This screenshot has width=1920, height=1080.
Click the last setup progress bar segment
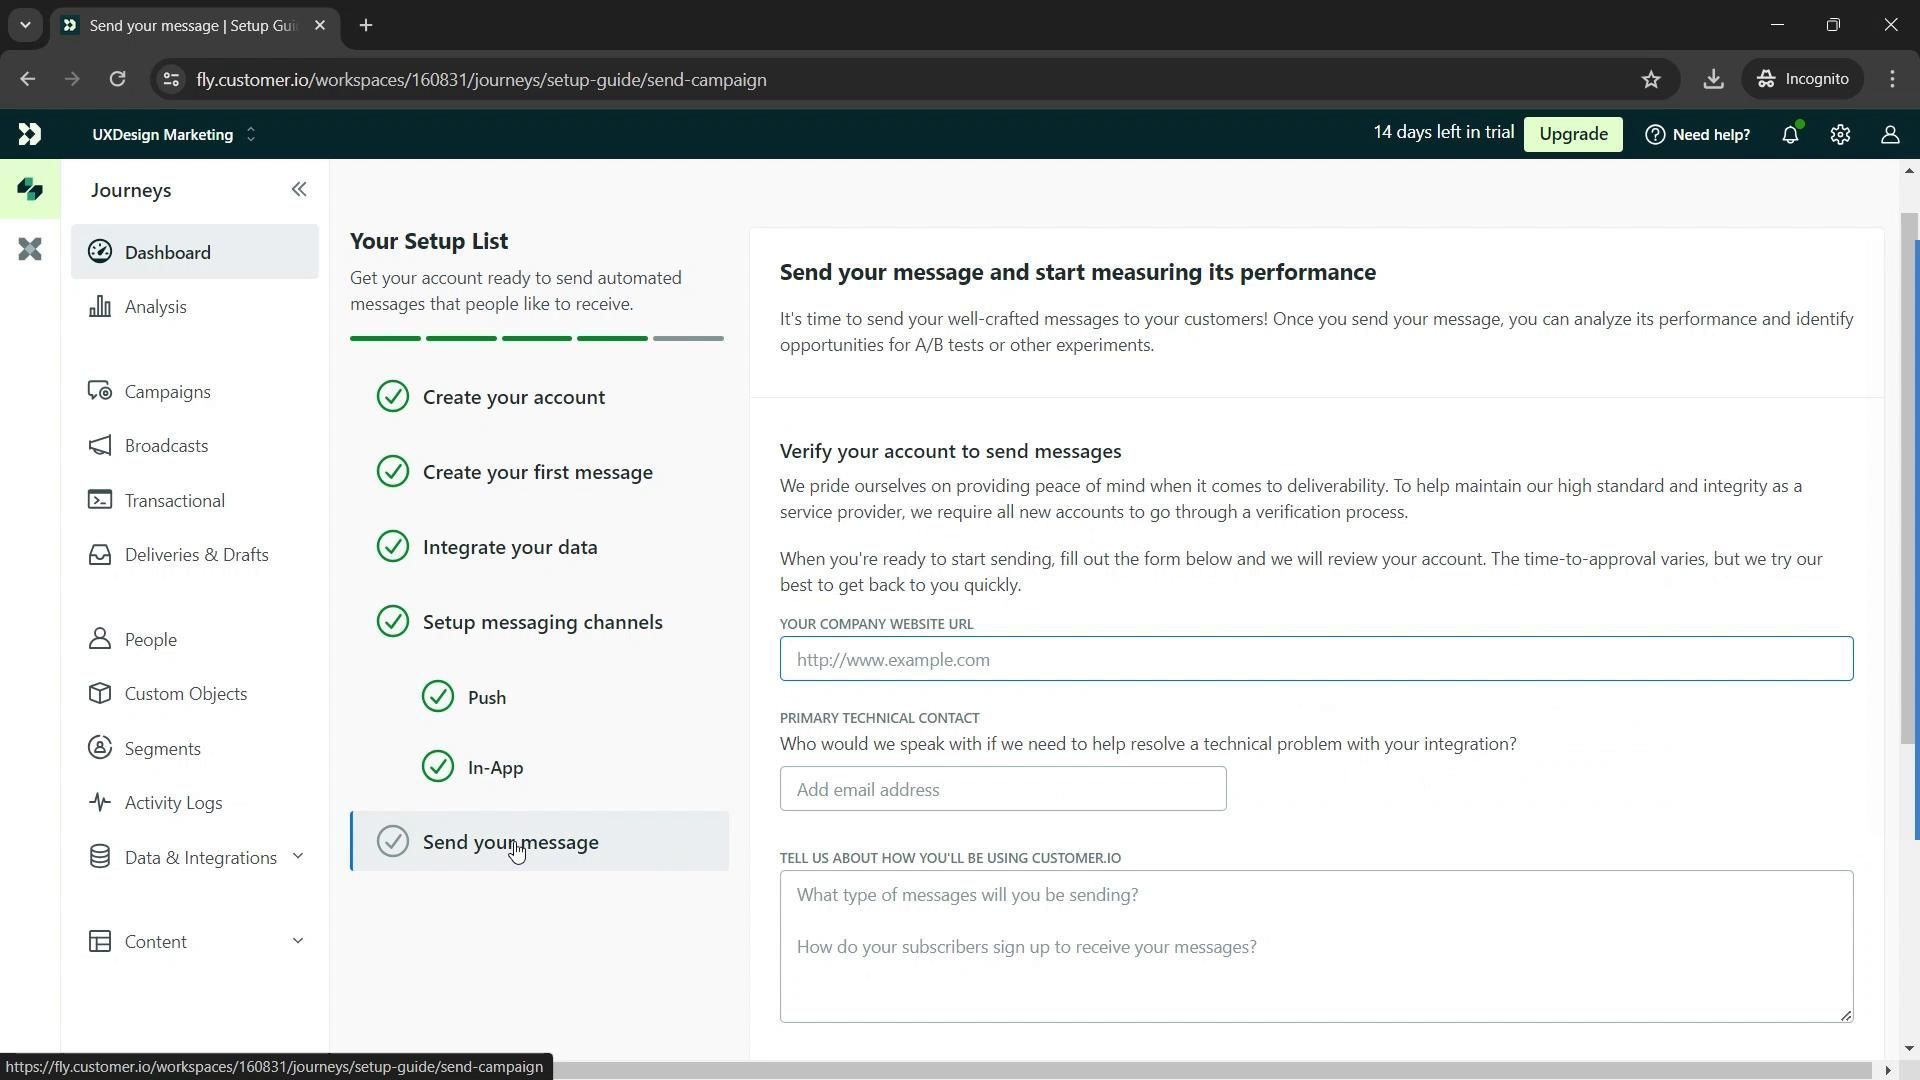point(688,339)
